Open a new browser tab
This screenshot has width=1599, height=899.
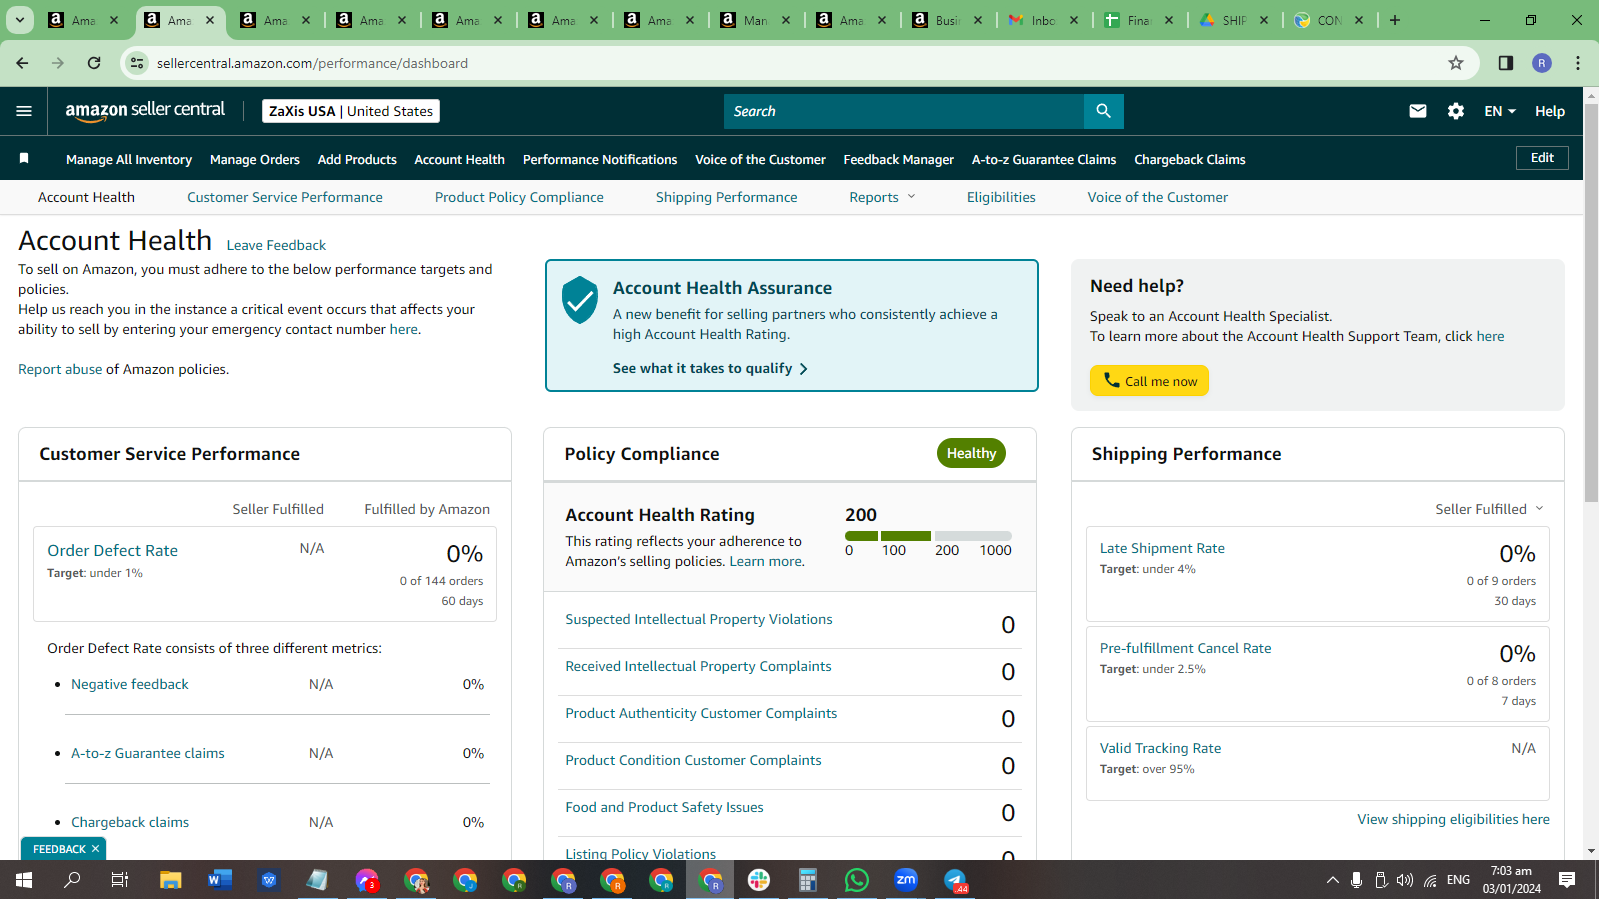(1395, 20)
